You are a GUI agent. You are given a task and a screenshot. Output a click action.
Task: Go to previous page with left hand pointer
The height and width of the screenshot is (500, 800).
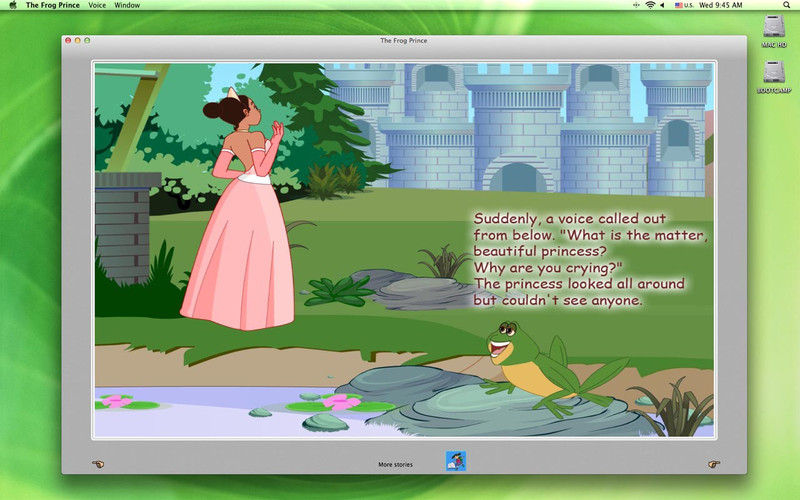pos(97,464)
